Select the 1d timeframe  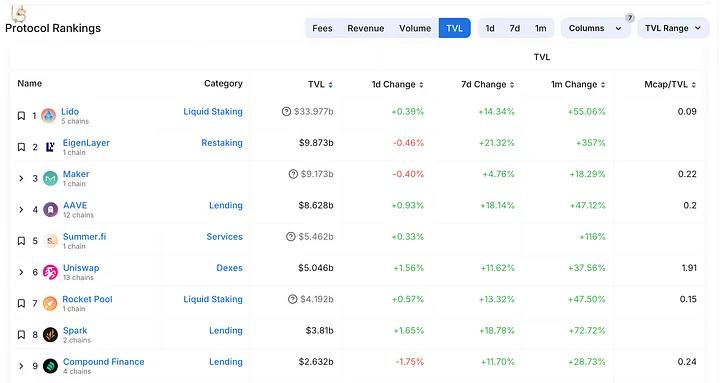click(490, 28)
